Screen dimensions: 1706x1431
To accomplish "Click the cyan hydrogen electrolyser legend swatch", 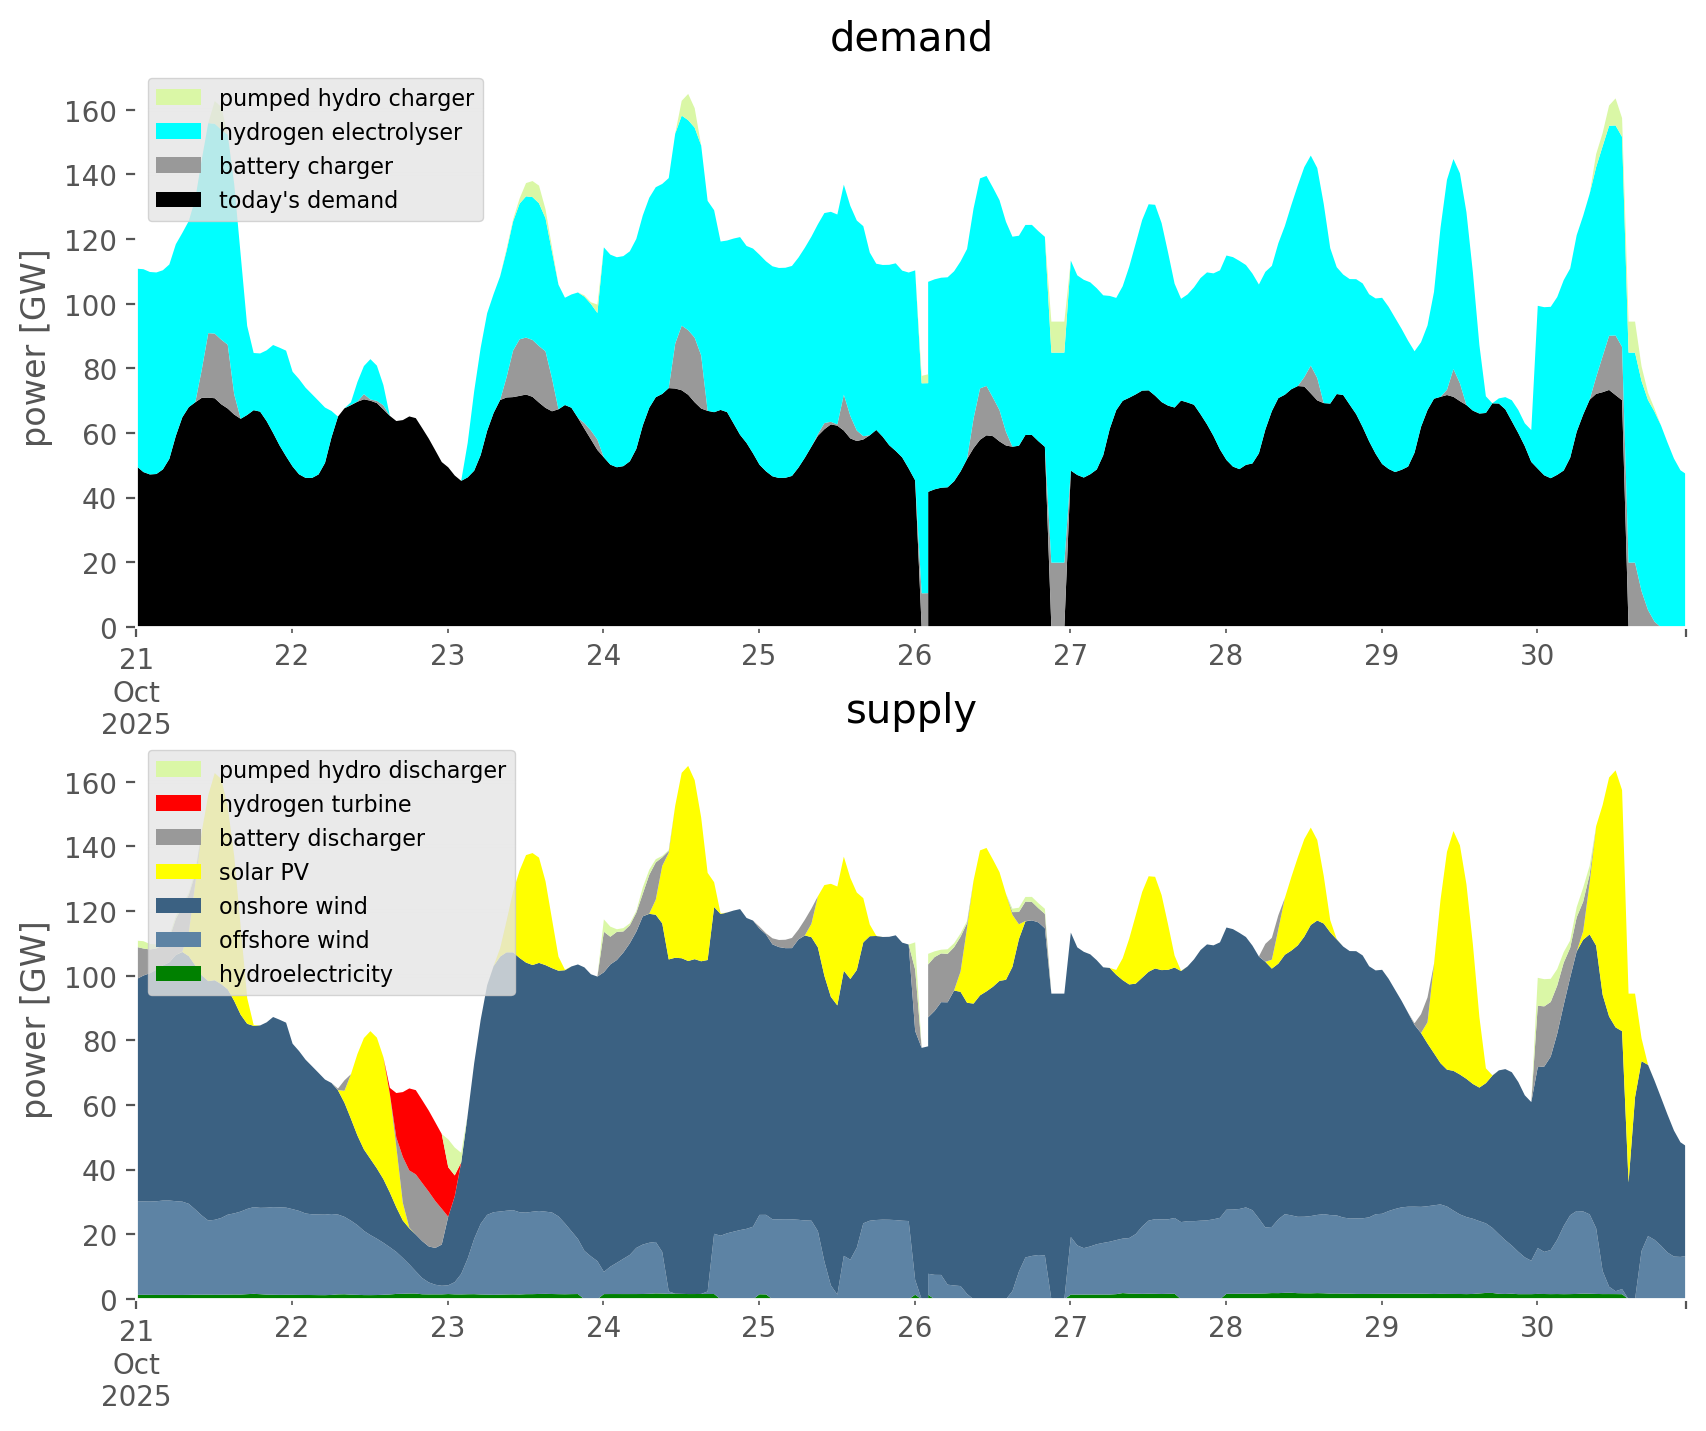I will pyautogui.click(x=179, y=132).
